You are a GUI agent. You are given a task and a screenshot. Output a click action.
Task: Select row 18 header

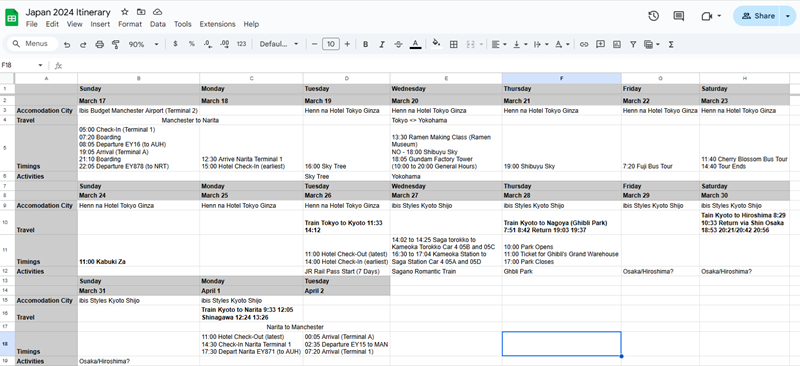point(7,344)
